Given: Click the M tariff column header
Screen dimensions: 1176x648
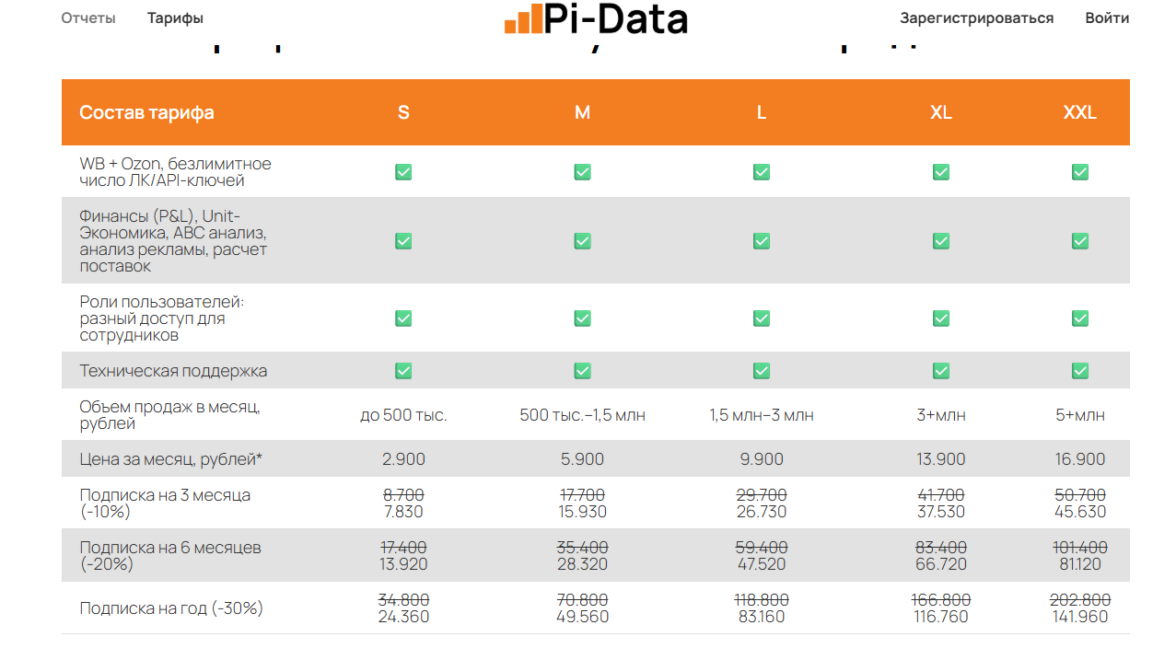Looking at the screenshot, I should pyautogui.click(x=582, y=113).
